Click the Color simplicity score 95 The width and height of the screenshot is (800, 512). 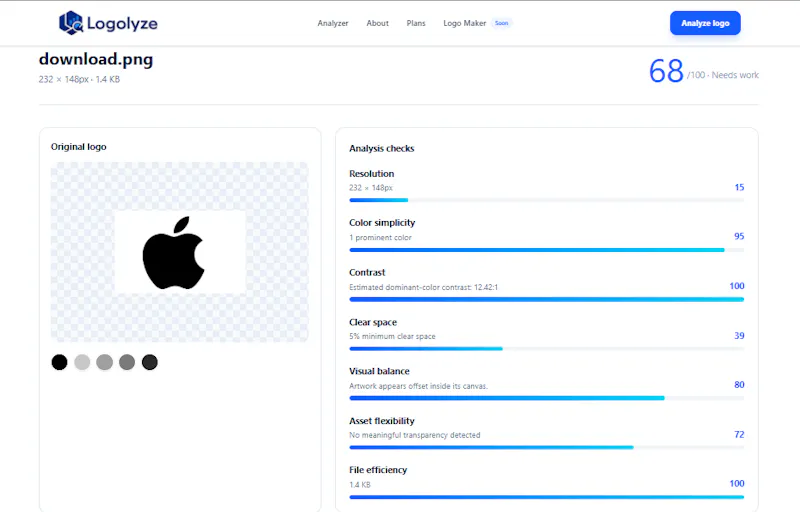(739, 236)
